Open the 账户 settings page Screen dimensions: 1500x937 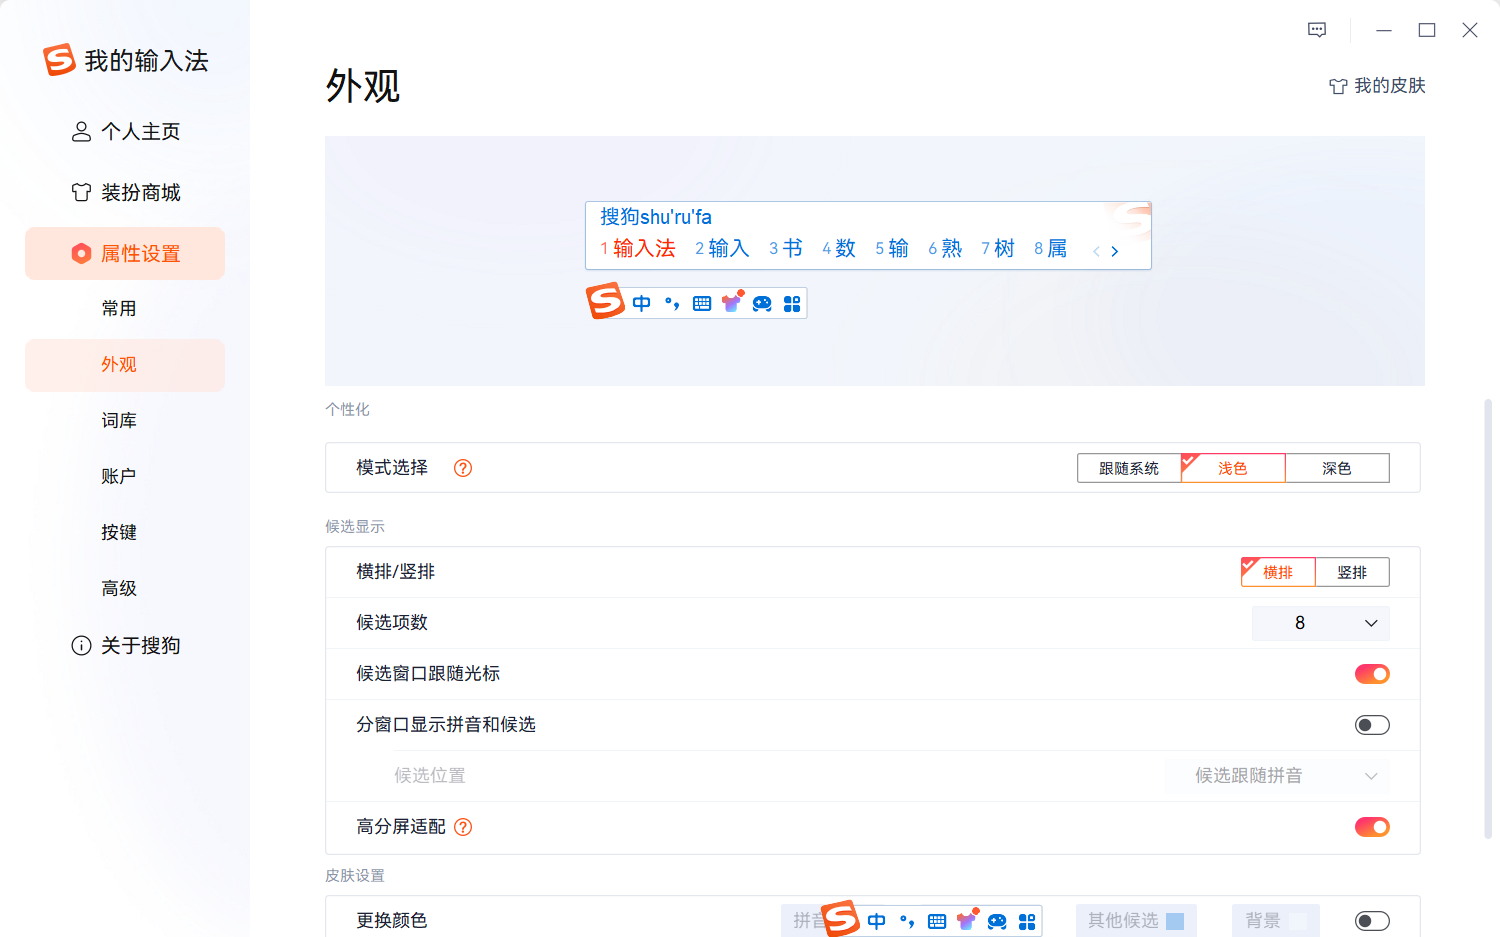point(119,476)
